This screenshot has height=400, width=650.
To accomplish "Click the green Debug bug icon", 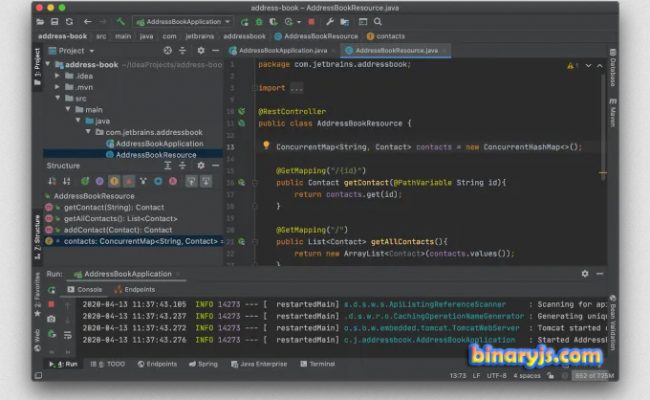I will click(259, 22).
